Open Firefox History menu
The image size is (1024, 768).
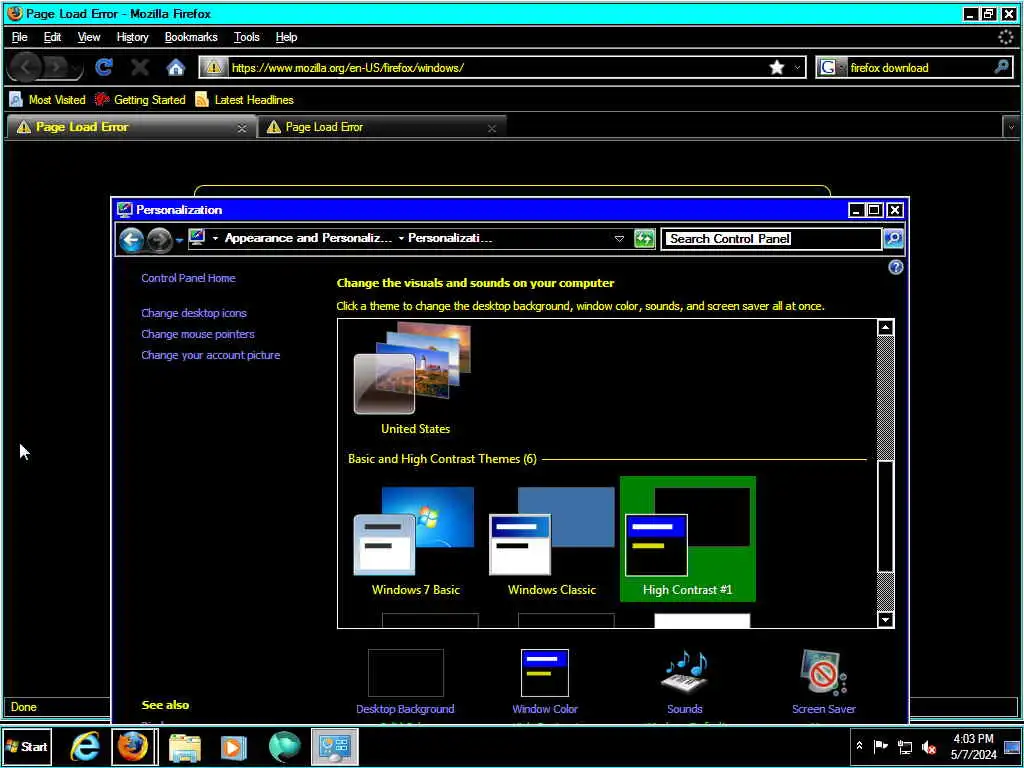coord(133,37)
